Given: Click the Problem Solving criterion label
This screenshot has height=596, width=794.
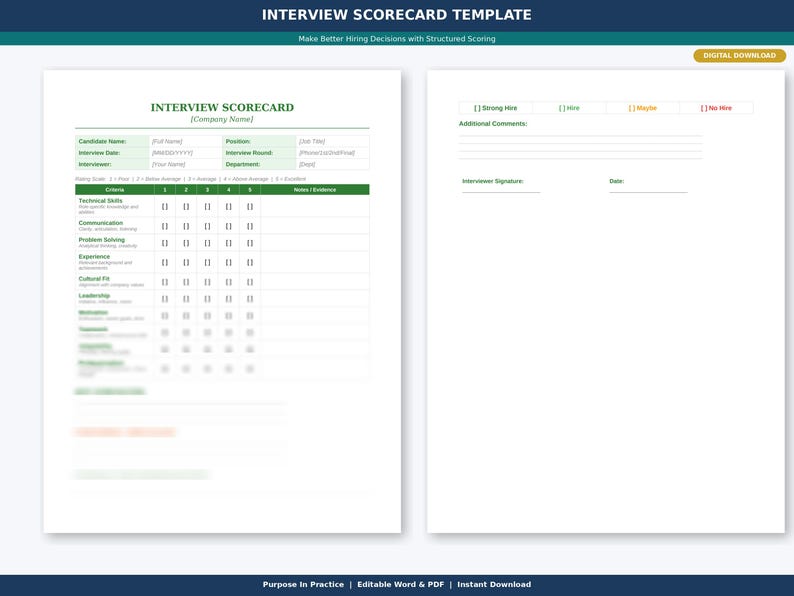Looking at the screenshot, I should 102,240.
